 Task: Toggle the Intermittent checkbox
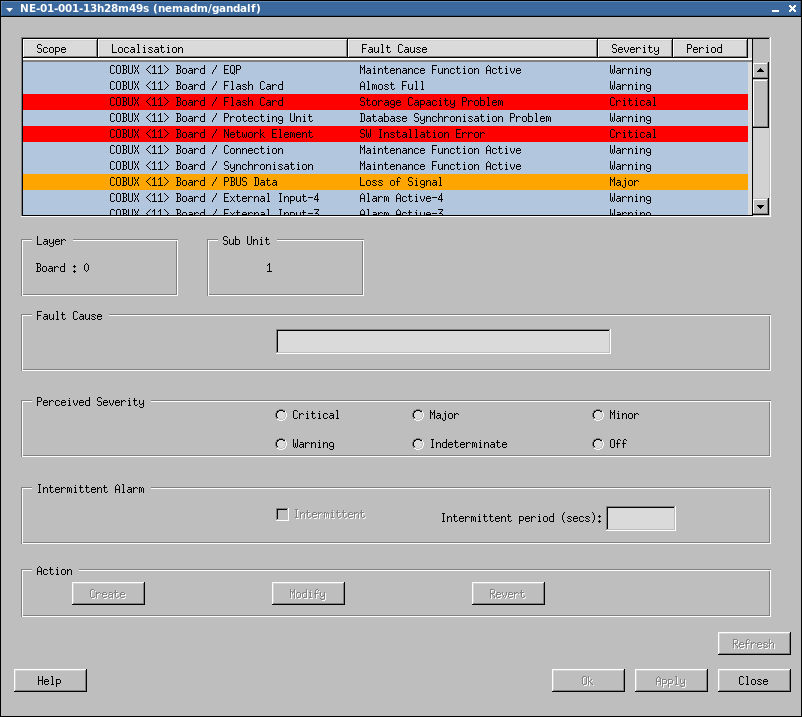tap(283, 515)
